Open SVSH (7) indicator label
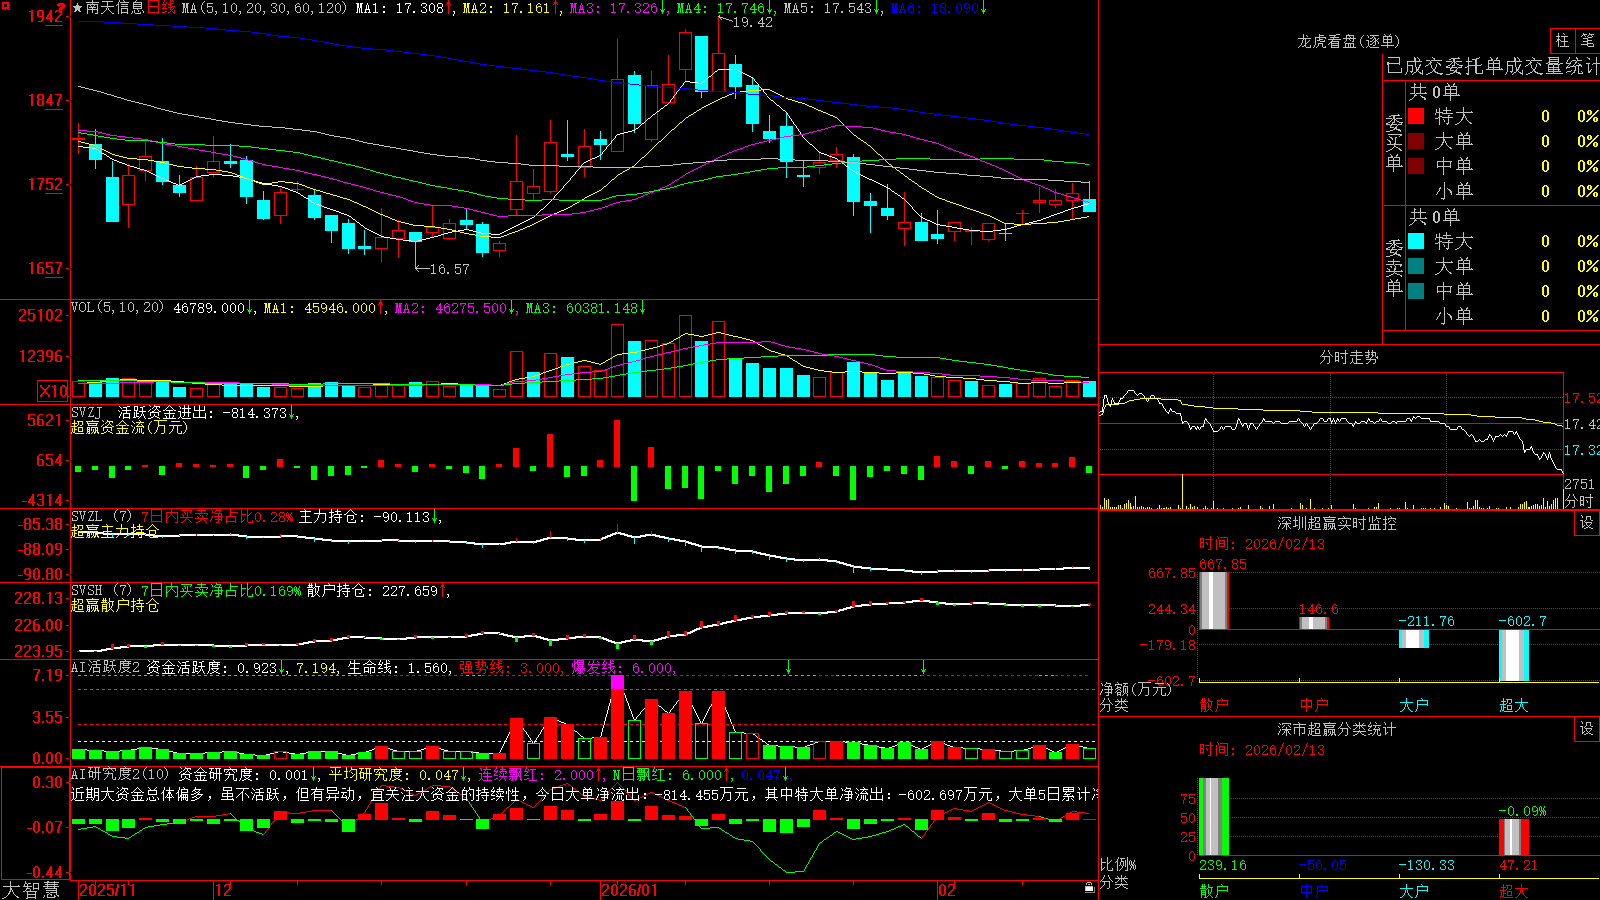 [x=101, y=591]
